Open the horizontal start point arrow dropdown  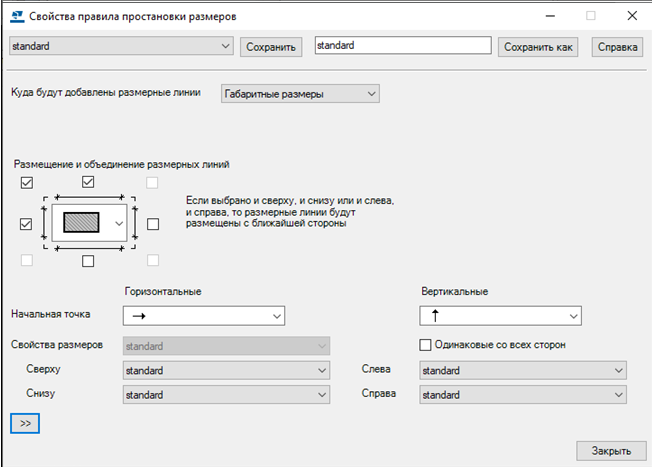tap(204, 316)
